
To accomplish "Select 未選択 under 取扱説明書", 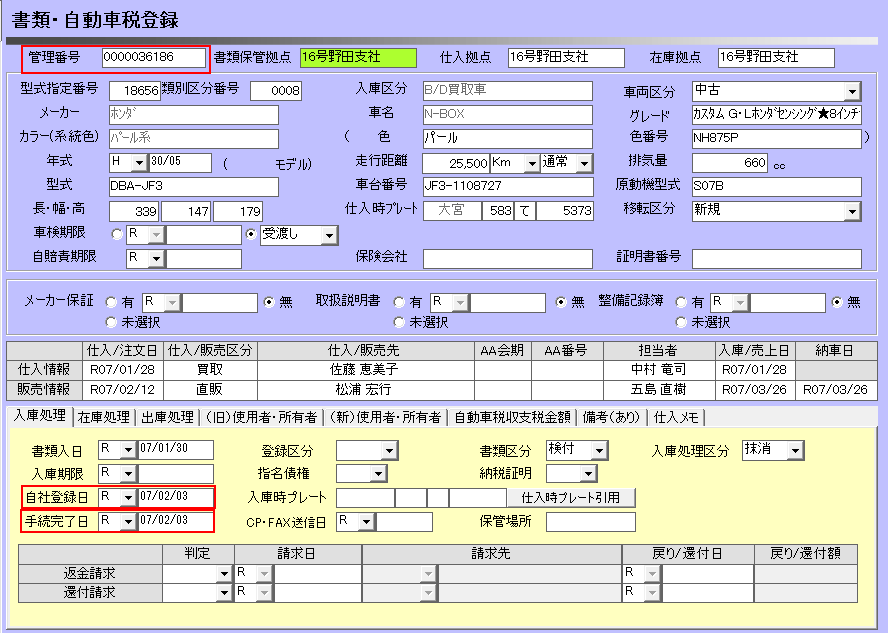I will click(x=399, y=322).
